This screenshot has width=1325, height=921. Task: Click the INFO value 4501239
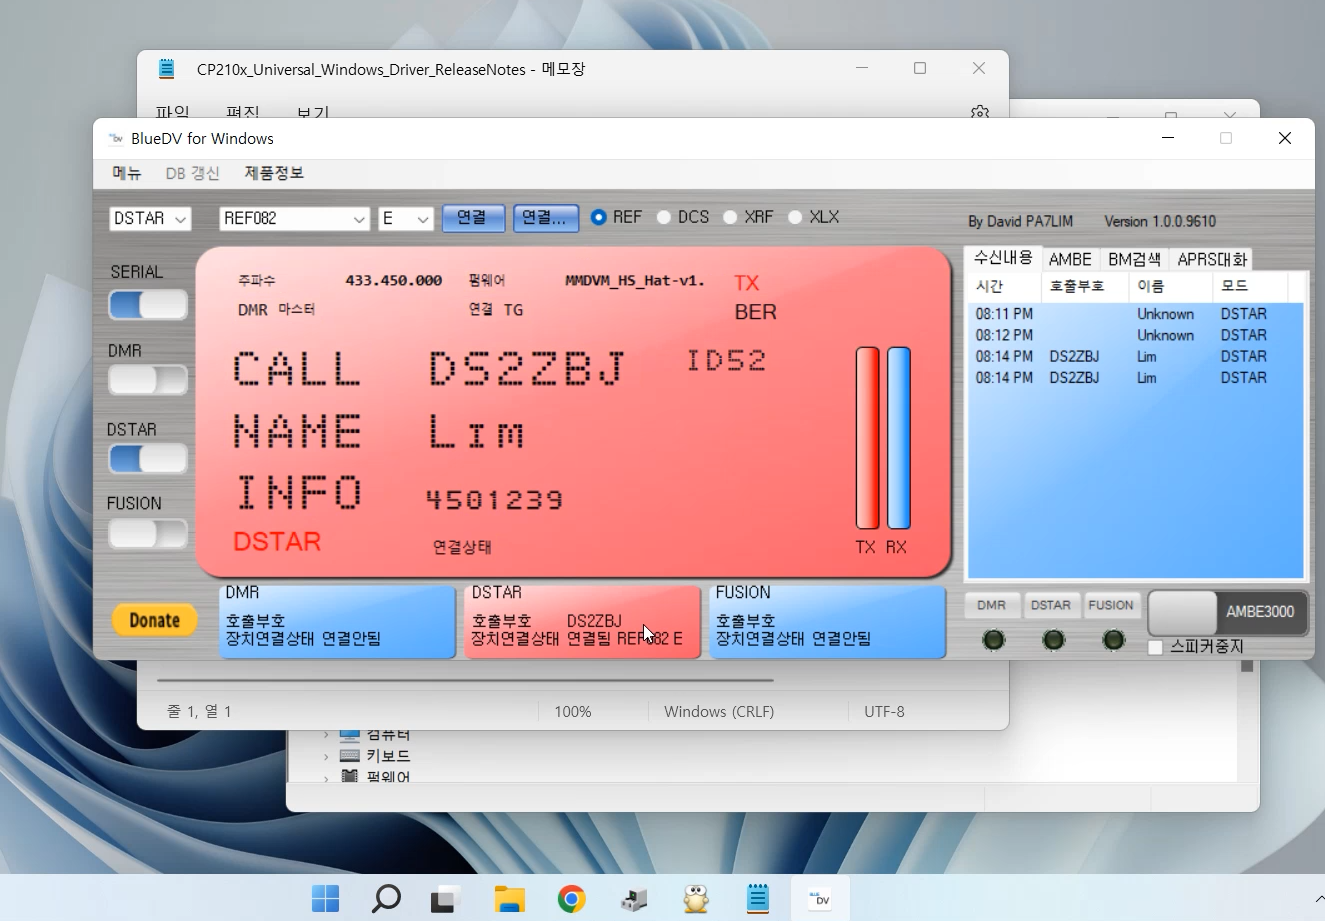[x=495, y=500]
